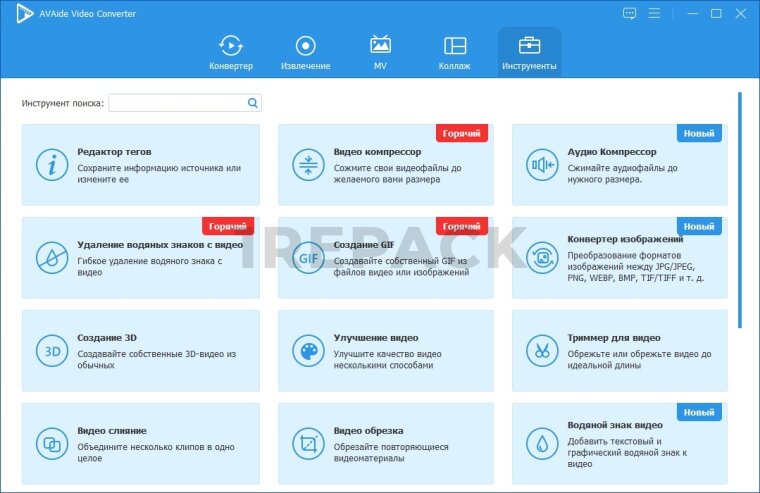Click the magnifier search button
This screenshot has height=493, width=760.
253,103
